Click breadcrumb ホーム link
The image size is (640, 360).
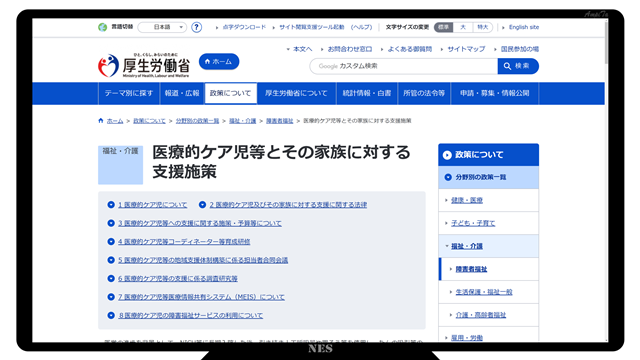(x=115, y=121)
